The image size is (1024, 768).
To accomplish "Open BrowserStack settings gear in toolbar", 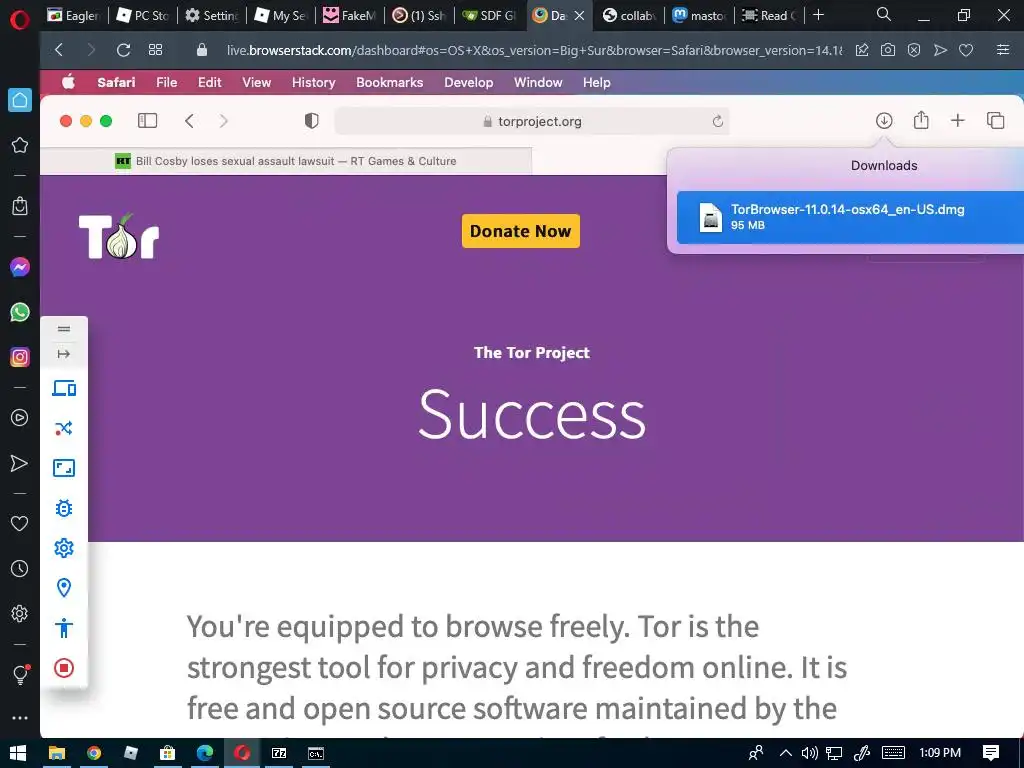I will [63, 548].
